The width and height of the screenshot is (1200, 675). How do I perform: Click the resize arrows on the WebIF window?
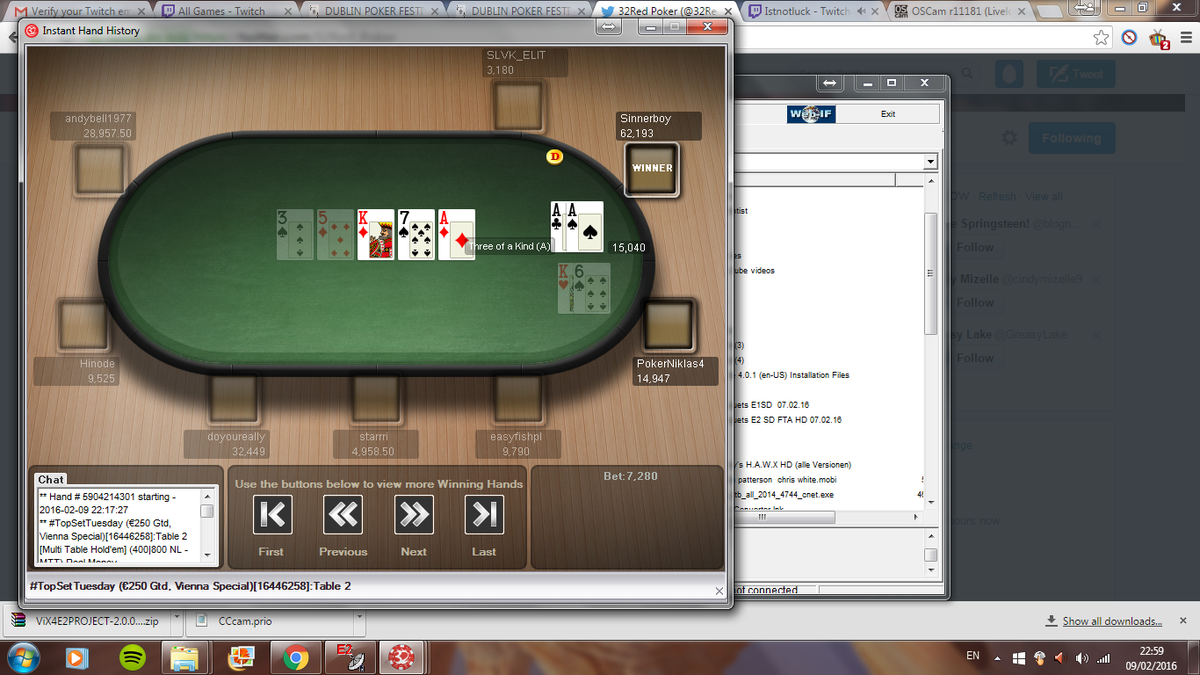point(829,82)
